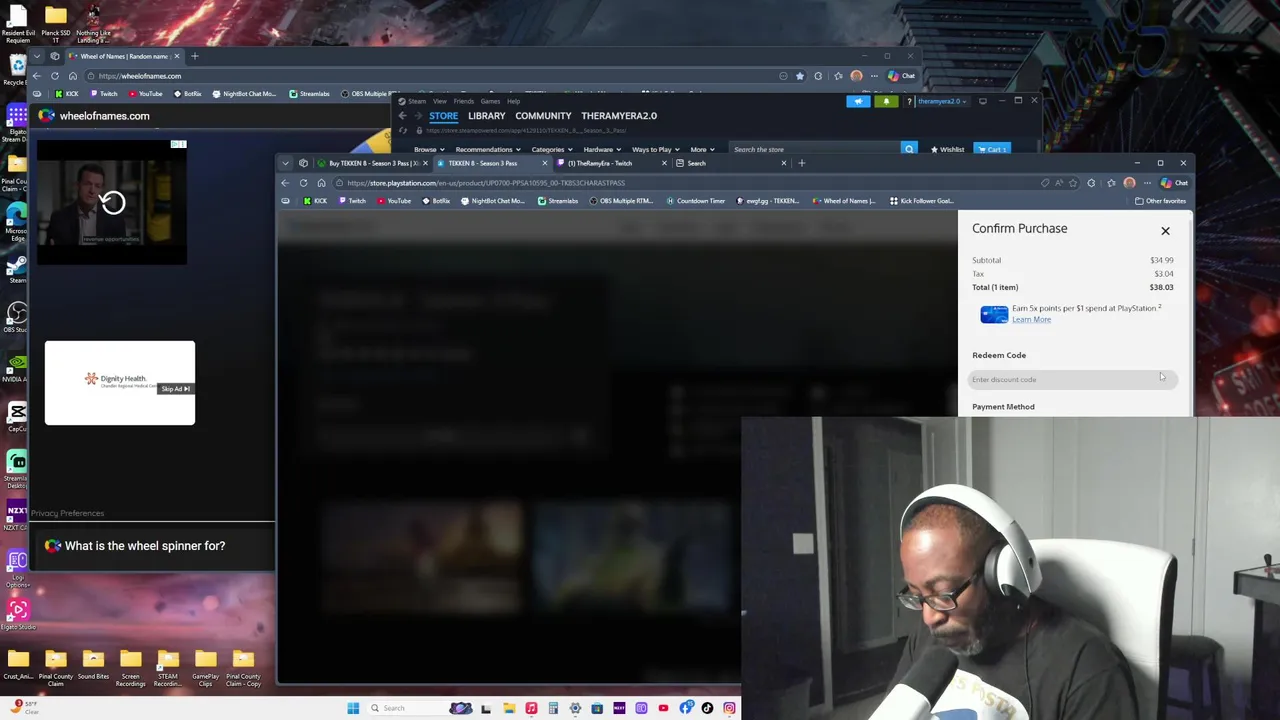Viewport: 1280px width, 720px height.
Task: Open the Steam Cart
Action: tap(994, 150)
